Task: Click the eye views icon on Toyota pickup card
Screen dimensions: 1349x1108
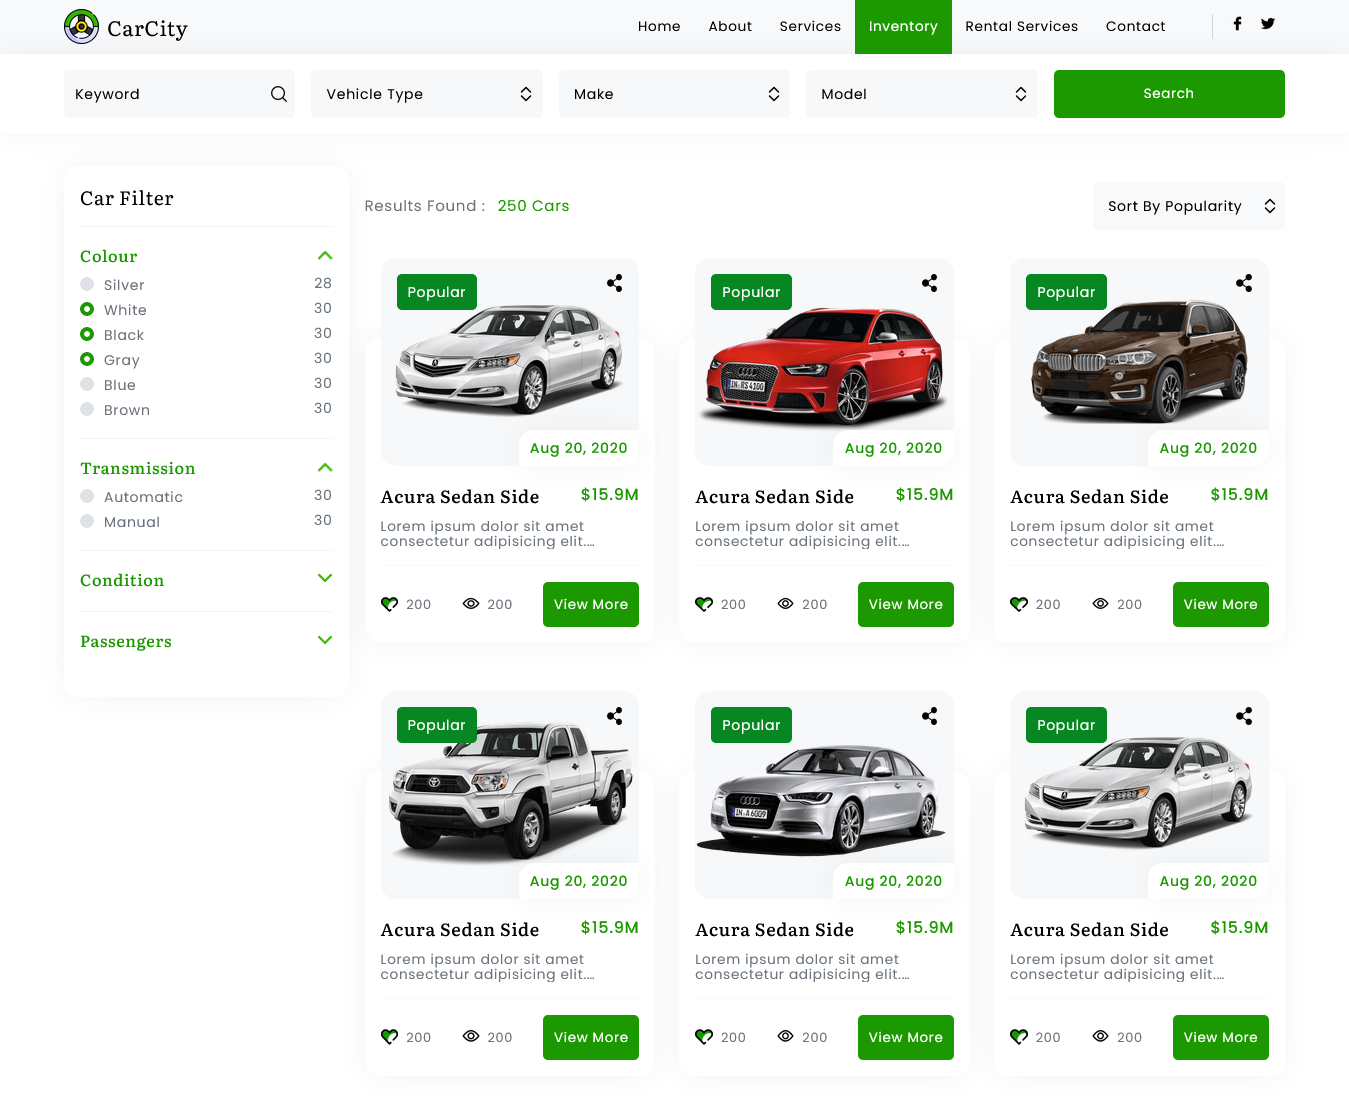Action: pos(471,1037)
